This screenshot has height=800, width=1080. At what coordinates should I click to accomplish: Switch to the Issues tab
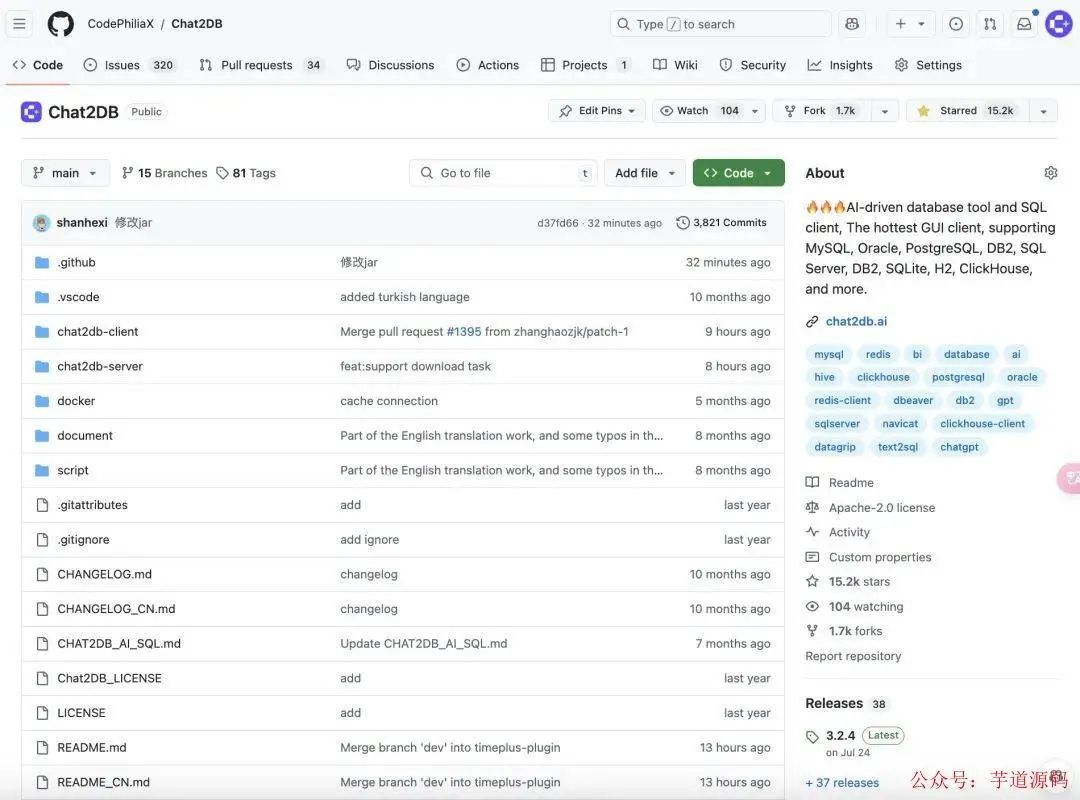[x=129, y=65]
